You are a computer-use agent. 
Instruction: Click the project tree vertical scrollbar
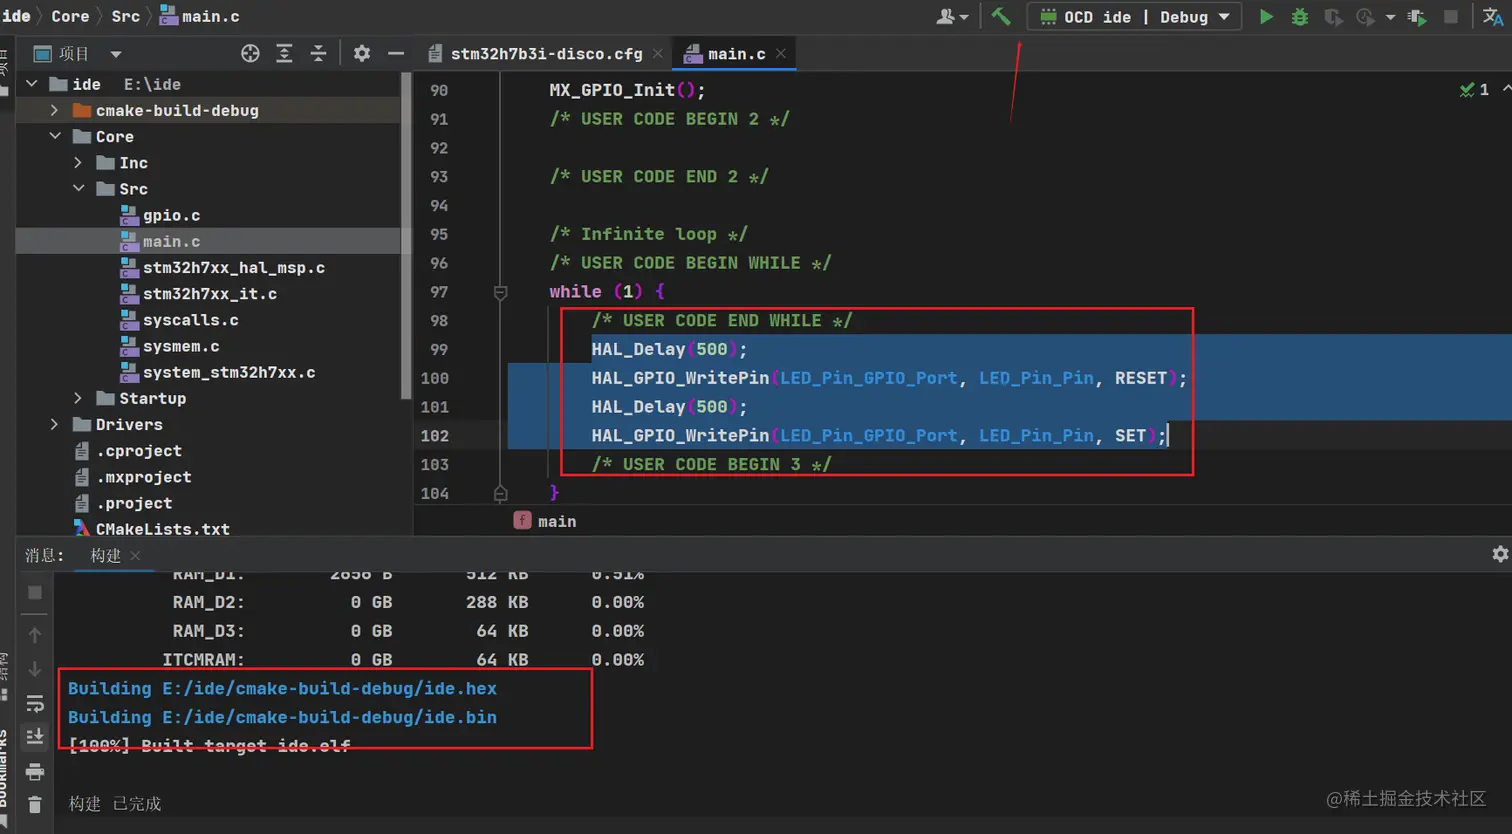[x=406, y=235]
